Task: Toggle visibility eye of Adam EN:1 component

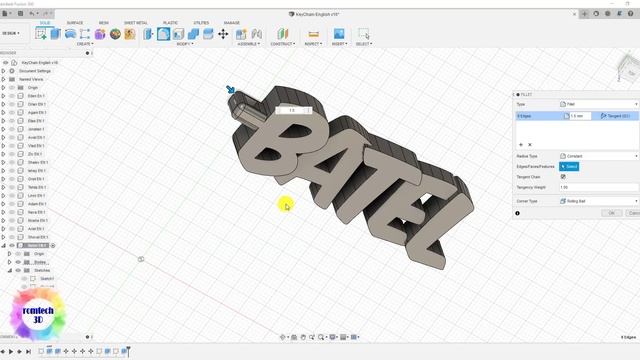Action: [12, 204]
